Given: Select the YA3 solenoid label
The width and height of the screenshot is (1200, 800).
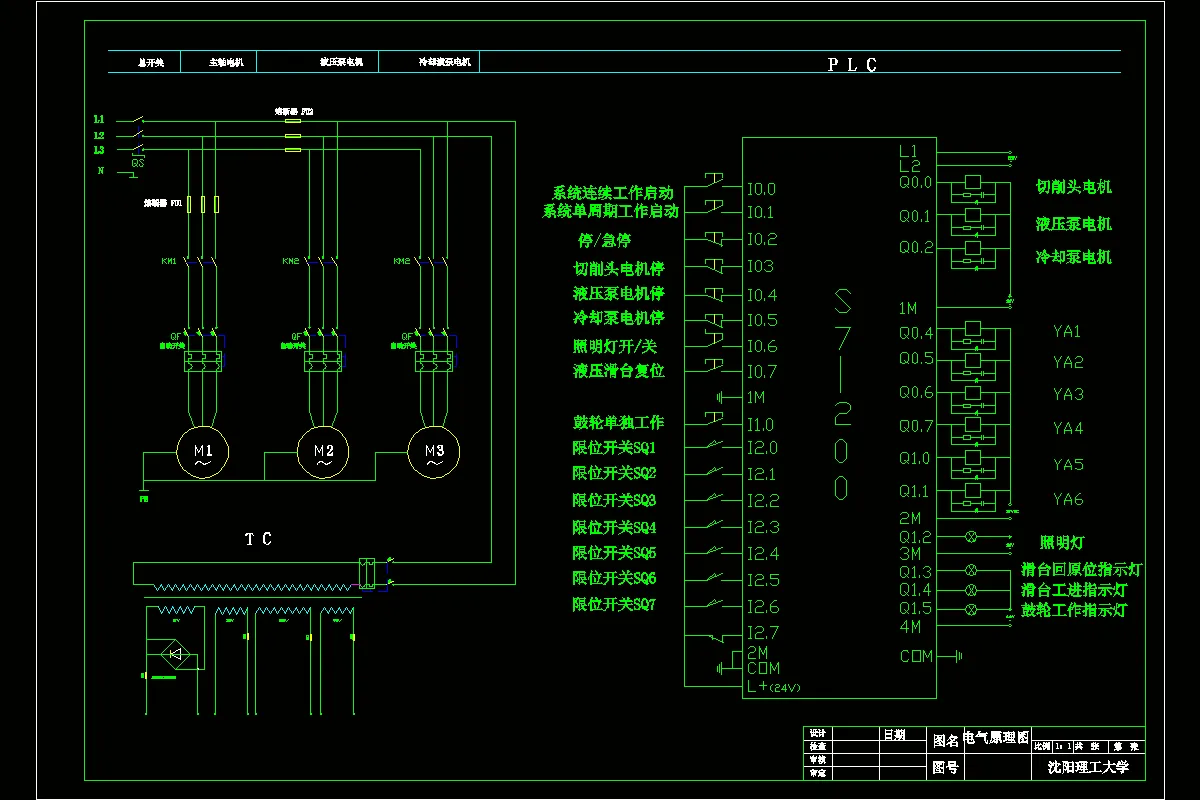Looking at the screenshot, I should pos(1068,394).
